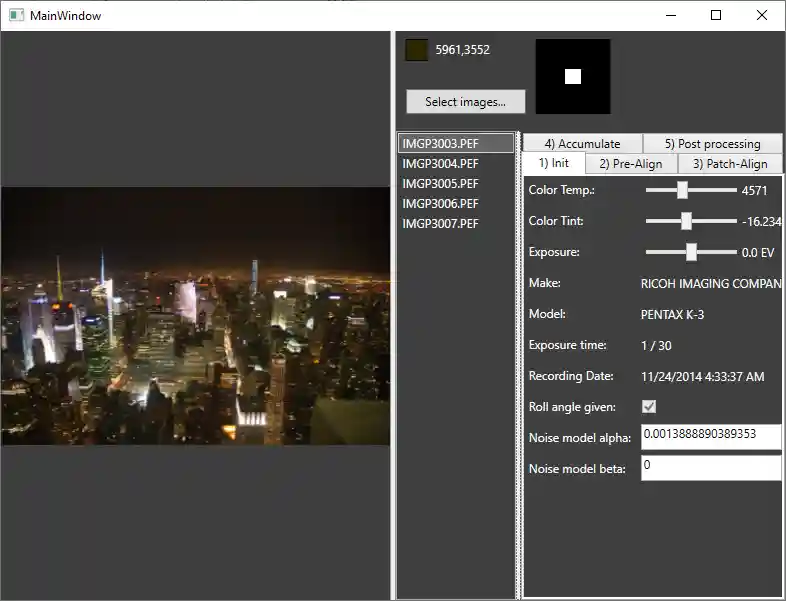Viewport: 786px width, 601px height.
Task: Click the Noise model alpha field
Action: [x=710, y=437]
